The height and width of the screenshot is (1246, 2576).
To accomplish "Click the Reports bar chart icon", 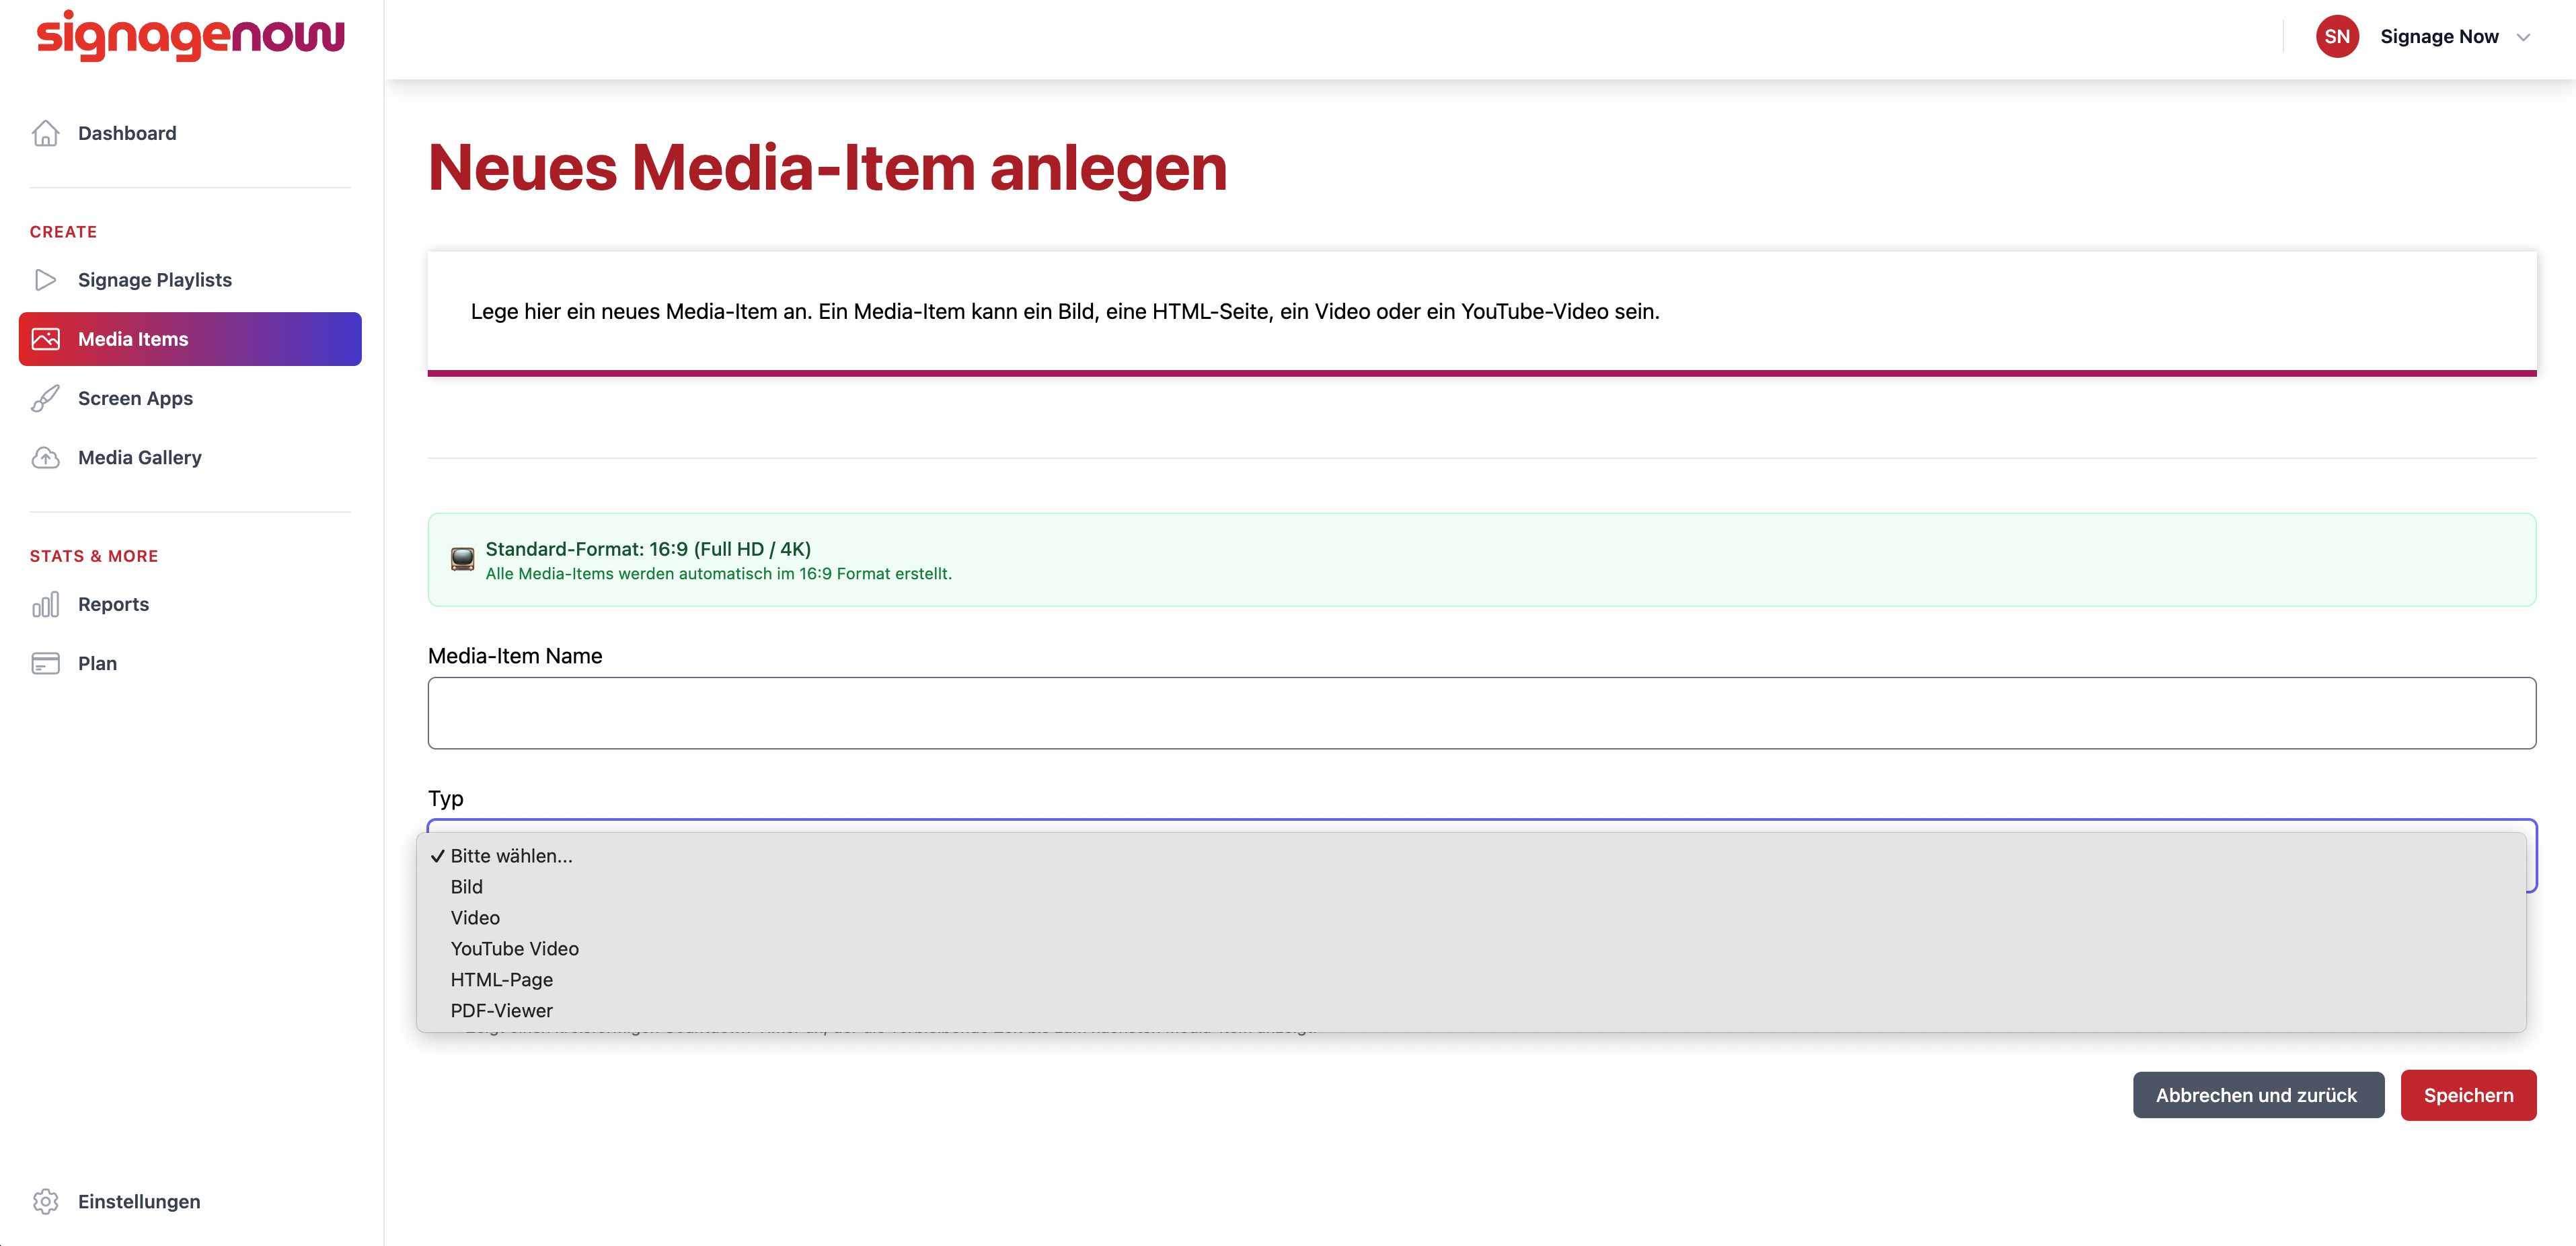I will coord(45,604).
